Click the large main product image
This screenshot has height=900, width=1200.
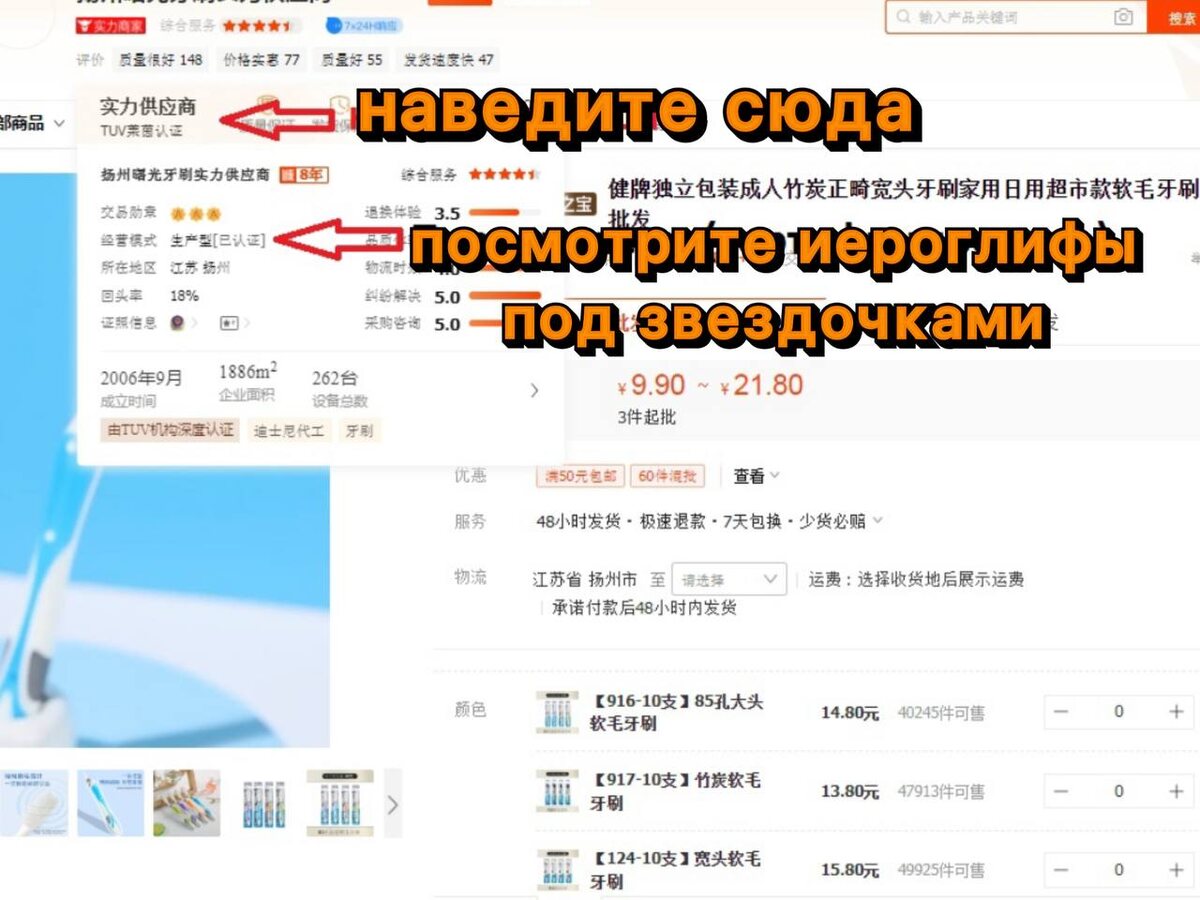point(165,460)
